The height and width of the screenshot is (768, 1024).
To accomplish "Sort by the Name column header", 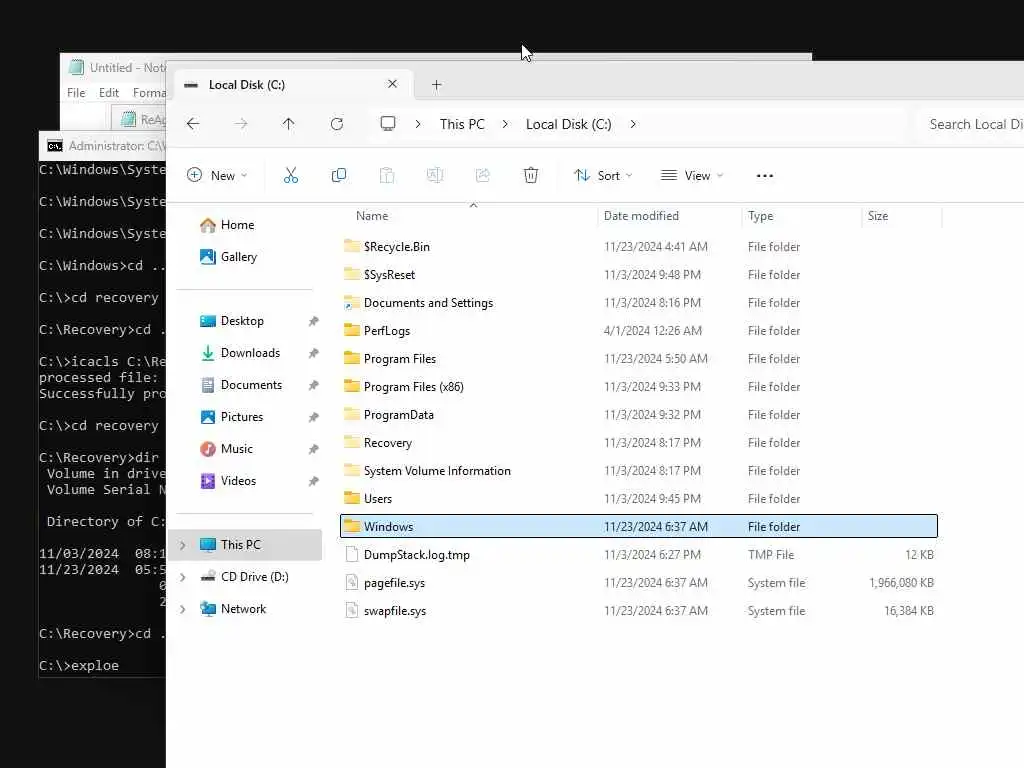I will [x=372, y=216].
